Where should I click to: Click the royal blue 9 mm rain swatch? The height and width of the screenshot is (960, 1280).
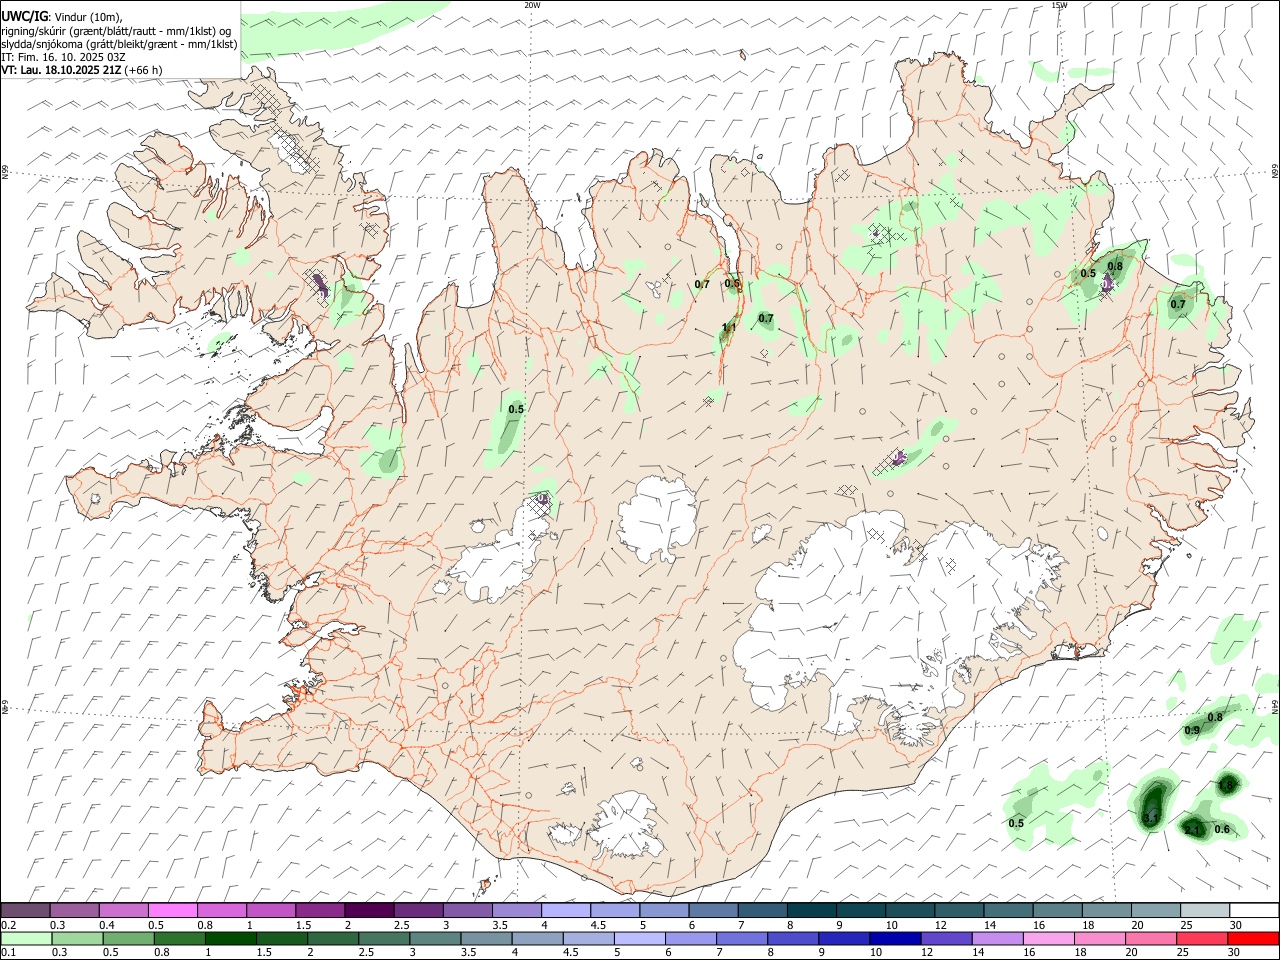(x=844, y=938)
